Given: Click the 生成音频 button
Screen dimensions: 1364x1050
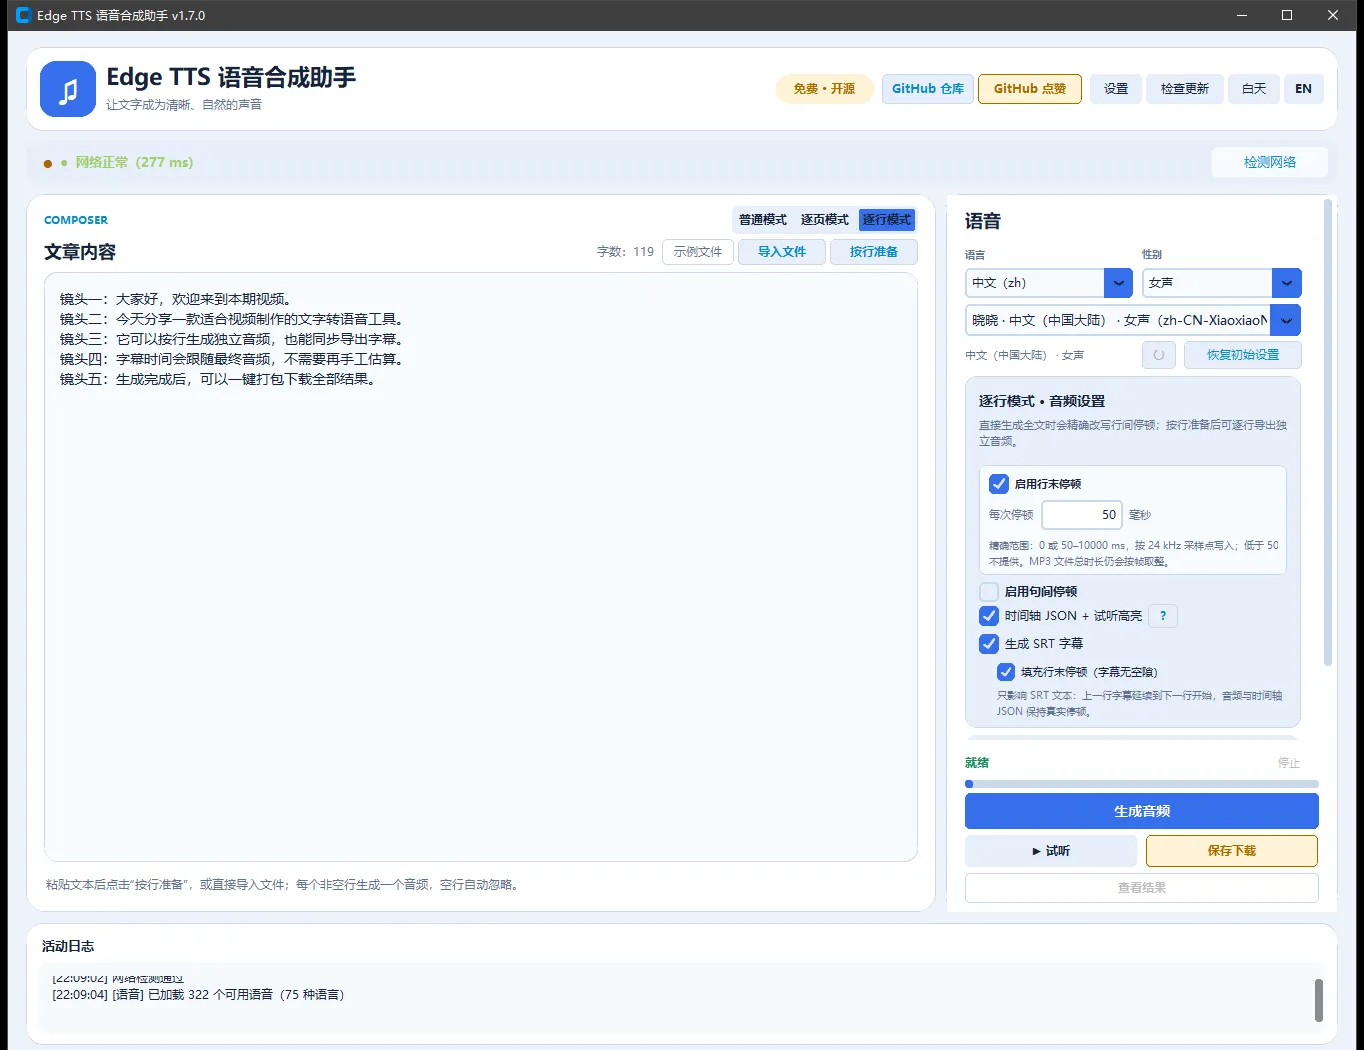Looking at the screenshot, I should (1142, 811).
